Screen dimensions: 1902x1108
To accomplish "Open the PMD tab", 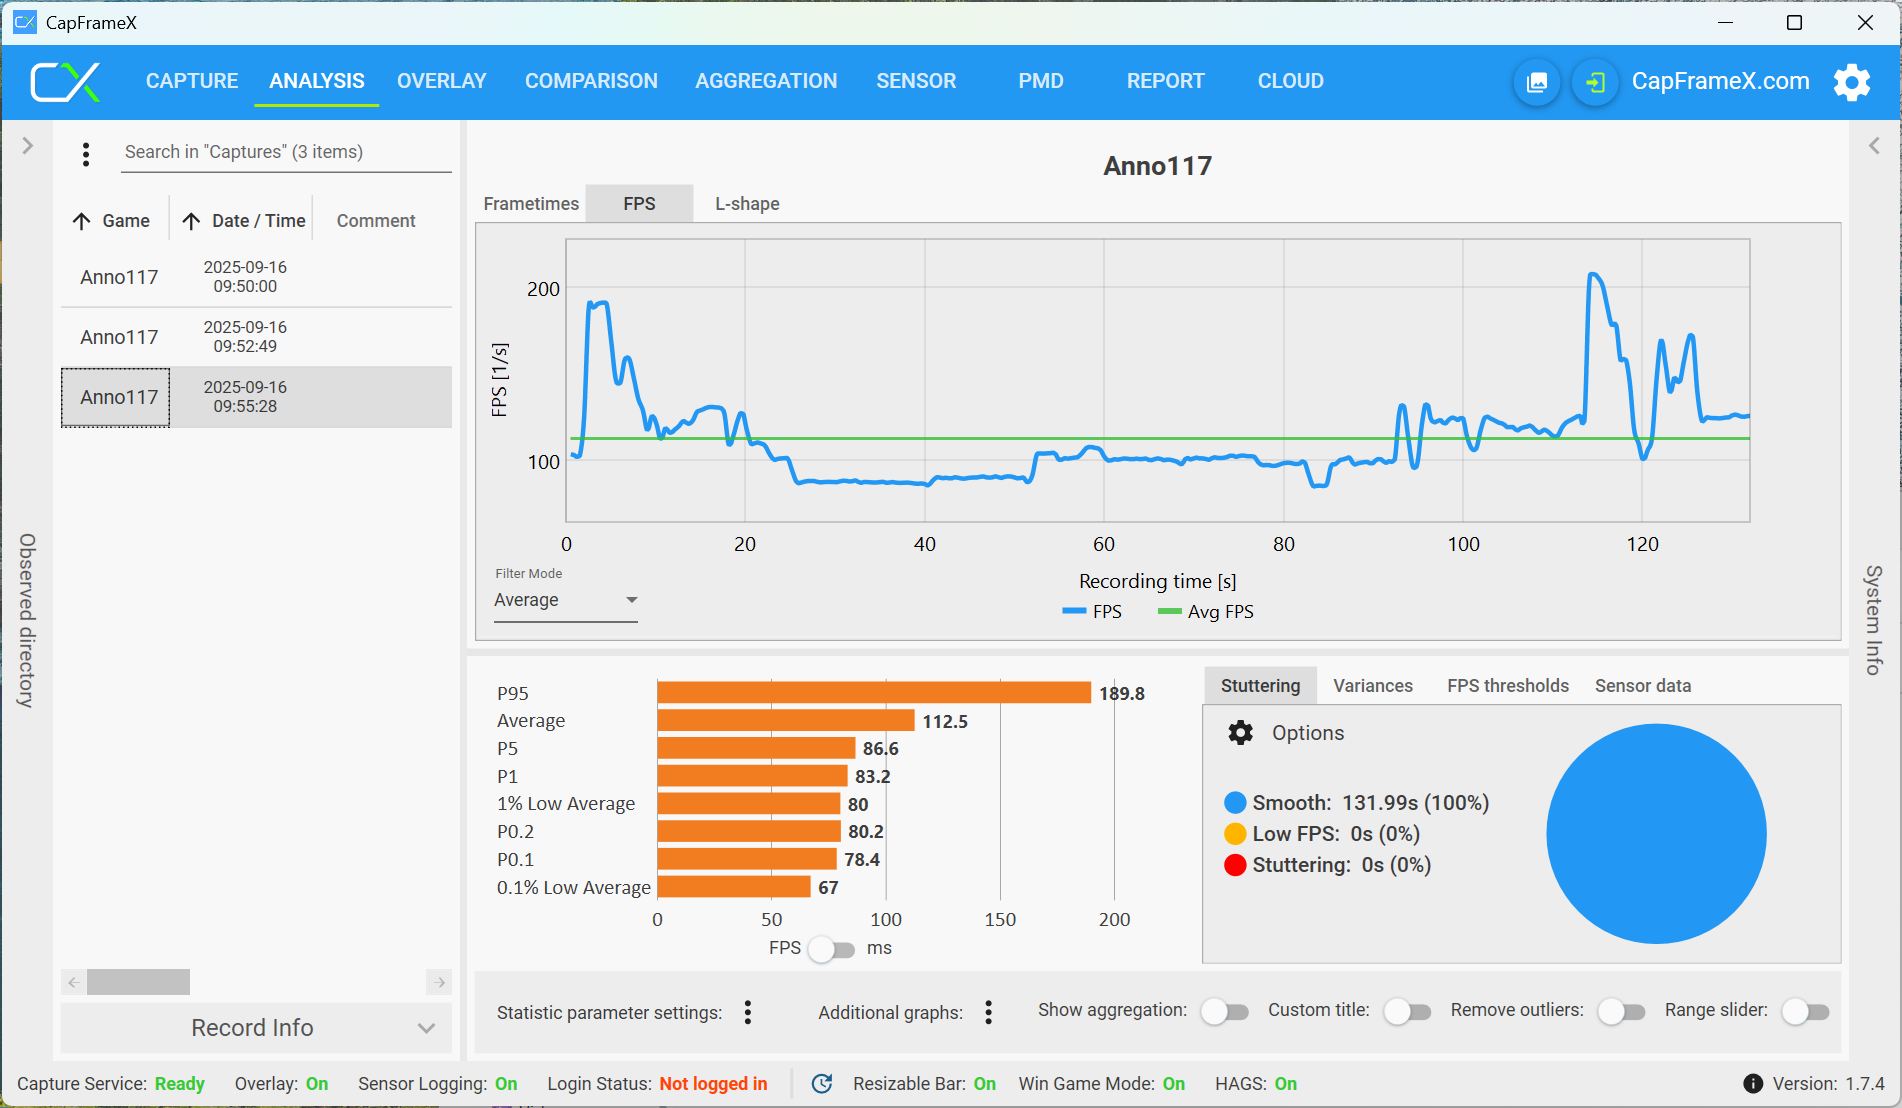I will [1041, 81].
